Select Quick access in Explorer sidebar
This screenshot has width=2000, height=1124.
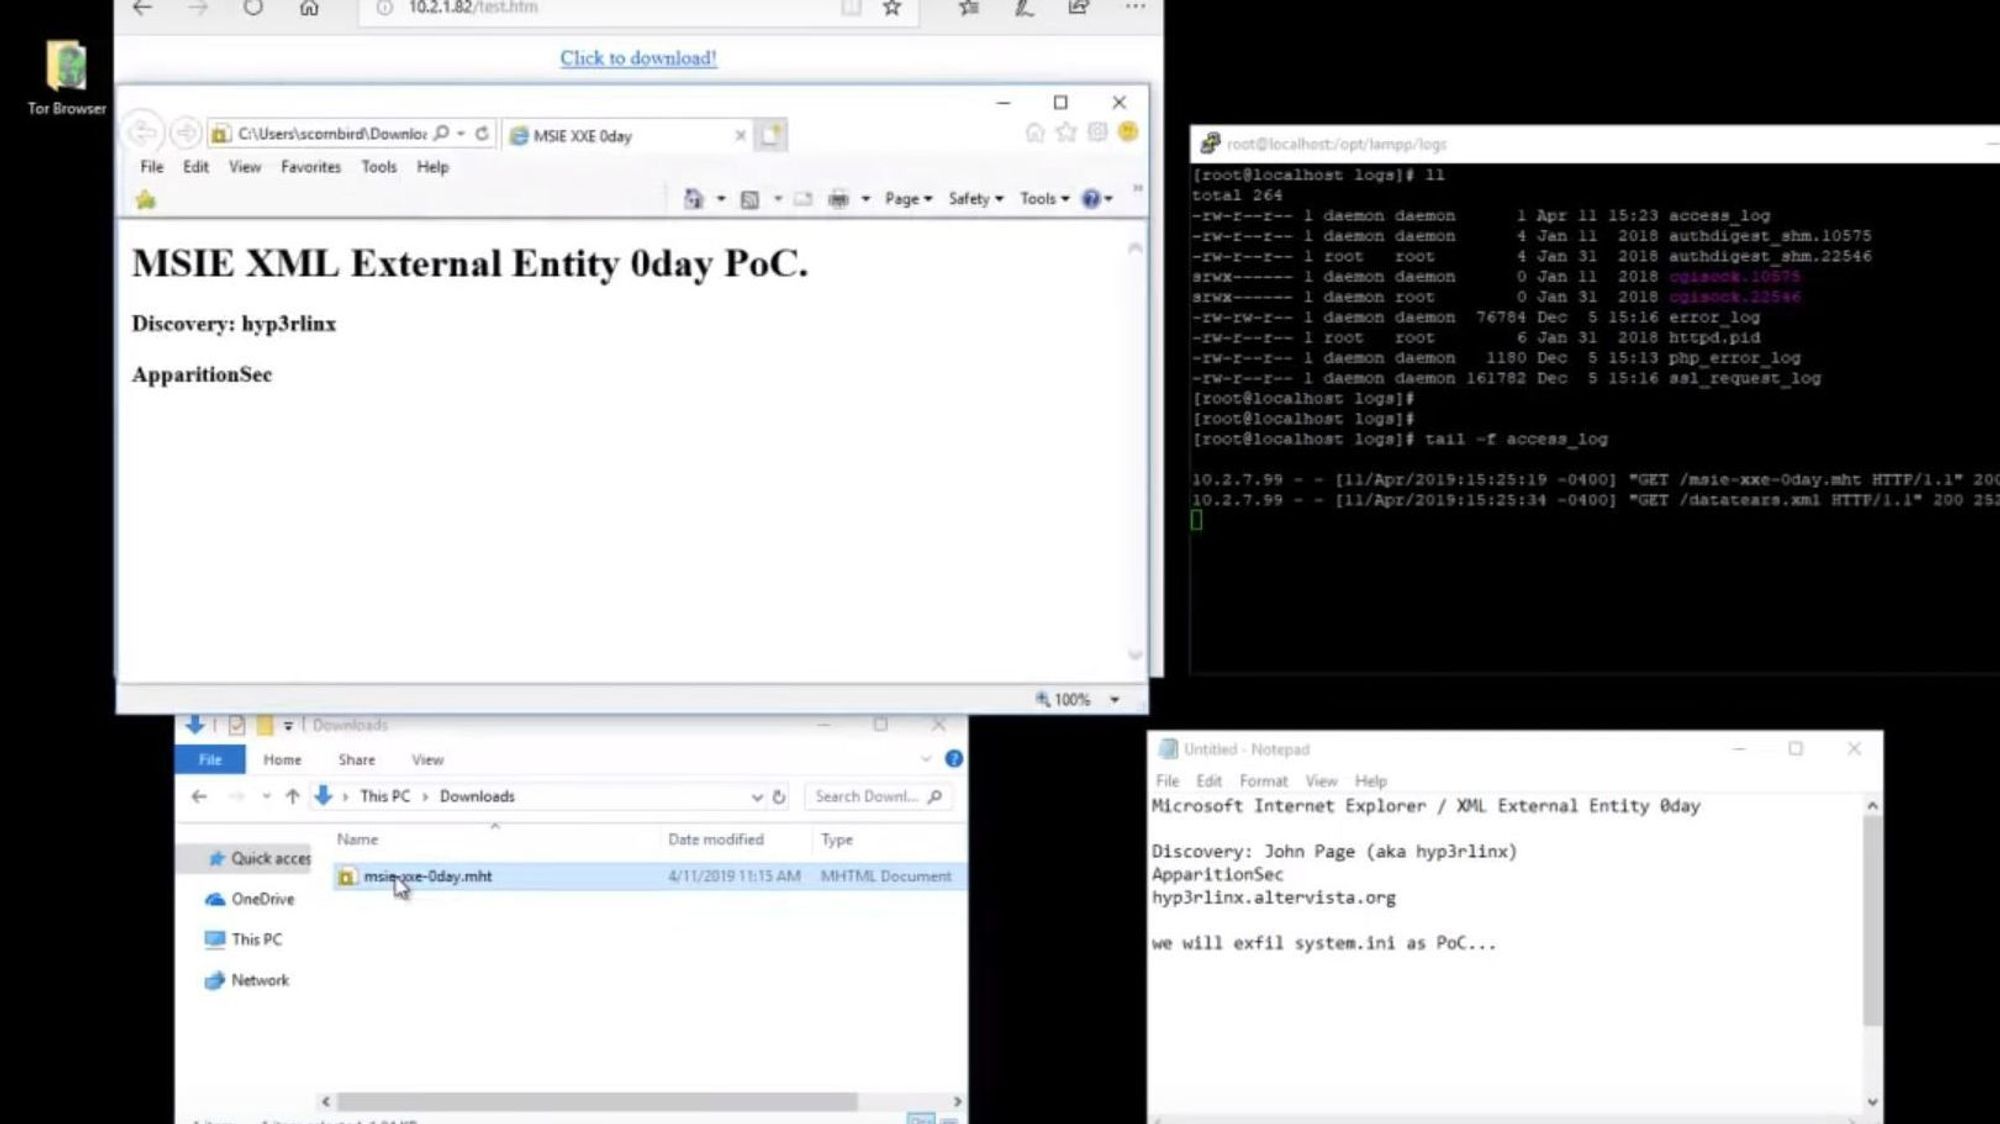pos(259,858)
